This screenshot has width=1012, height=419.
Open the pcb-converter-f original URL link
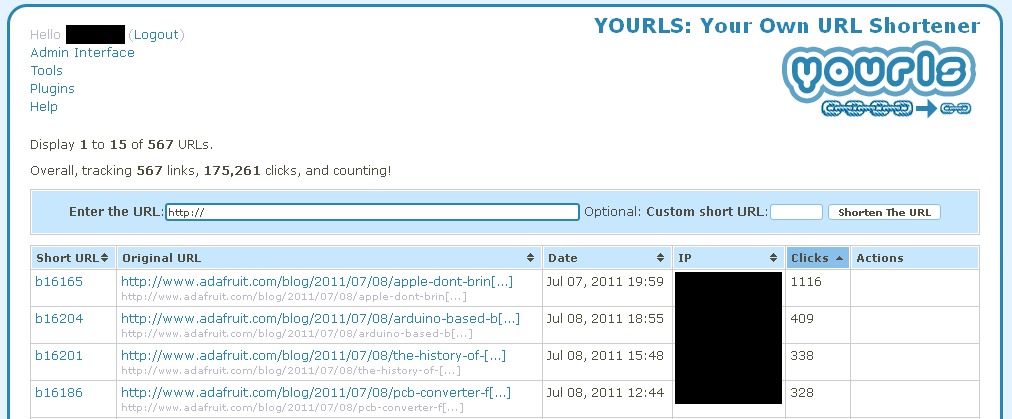tap(316, 393)
